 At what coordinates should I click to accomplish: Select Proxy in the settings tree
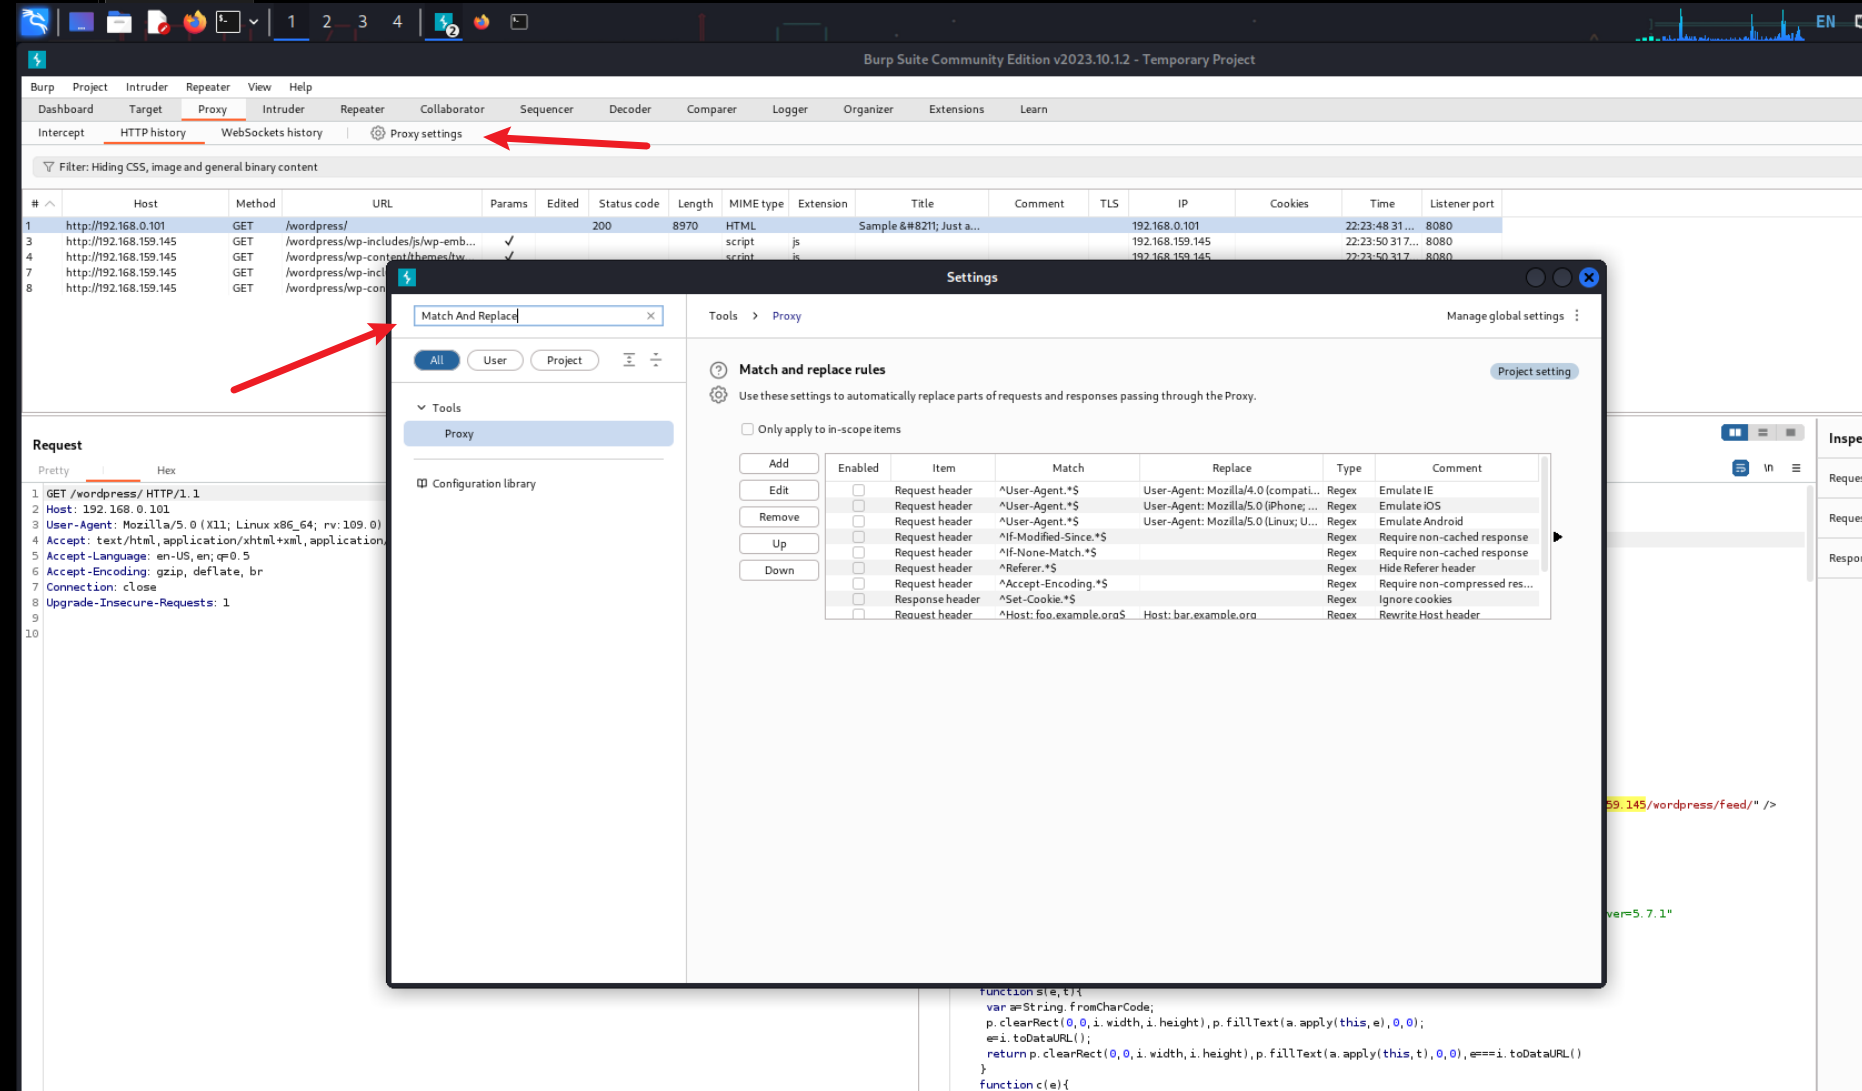pos(538,434)
